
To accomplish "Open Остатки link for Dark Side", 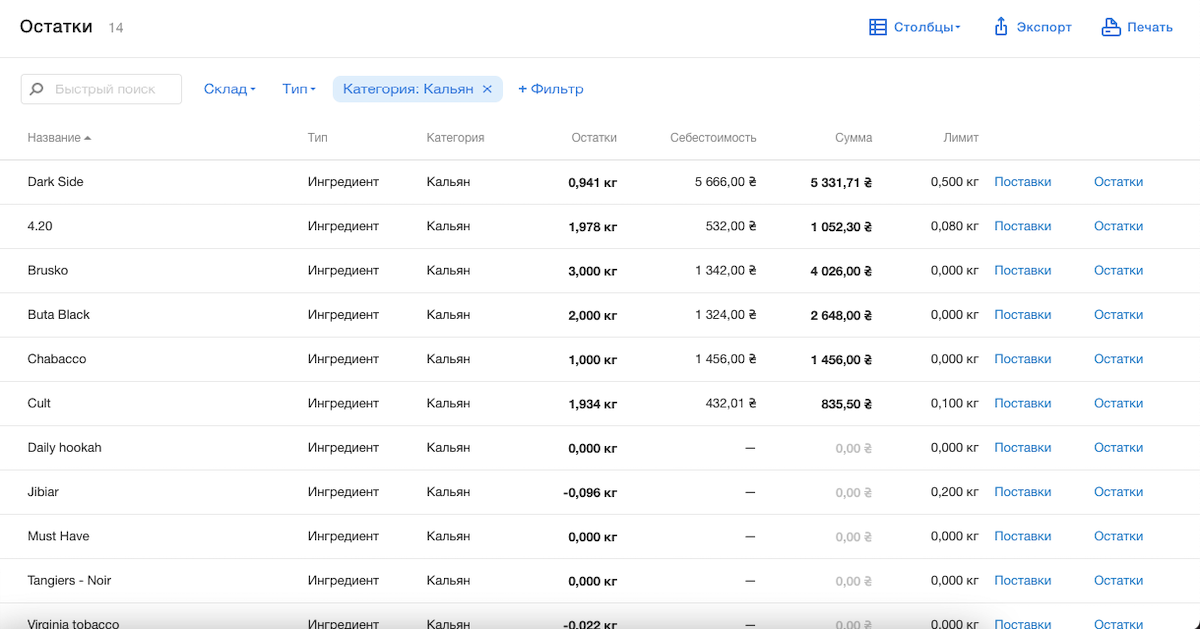I will pos(1118,182).
